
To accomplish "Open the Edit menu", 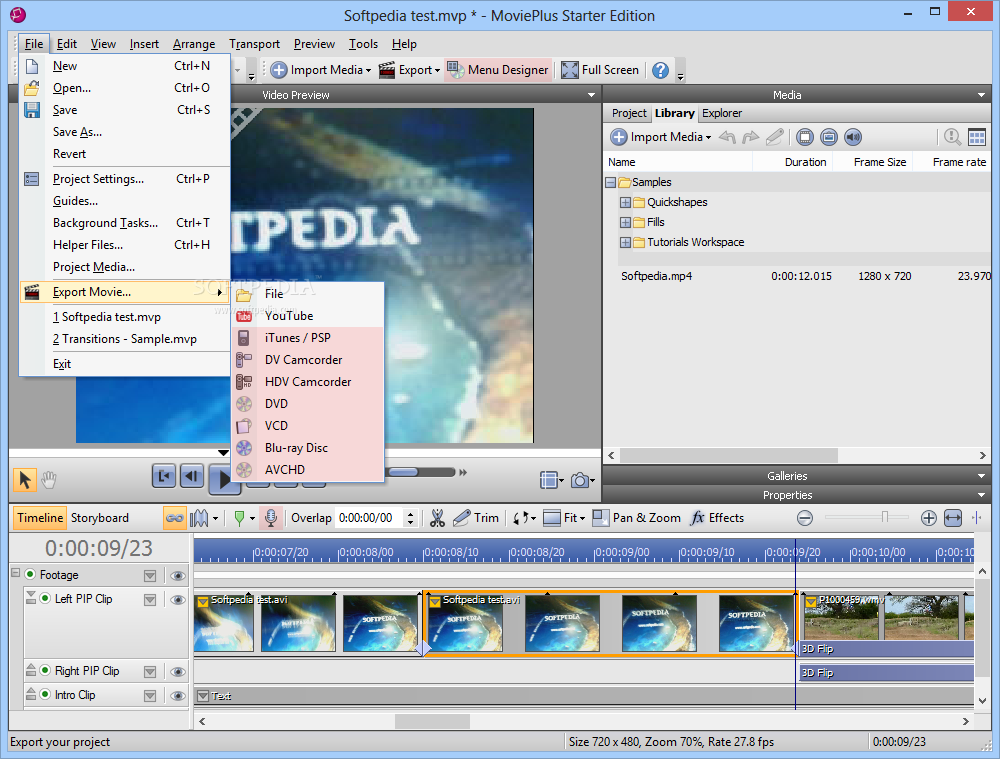I will pyautogui.click(x=66, y=44).
